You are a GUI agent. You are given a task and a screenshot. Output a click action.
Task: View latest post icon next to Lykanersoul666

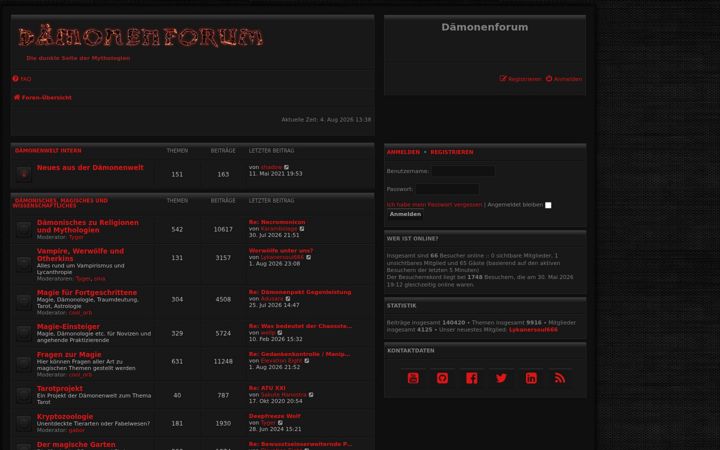(x=309, y=258)
